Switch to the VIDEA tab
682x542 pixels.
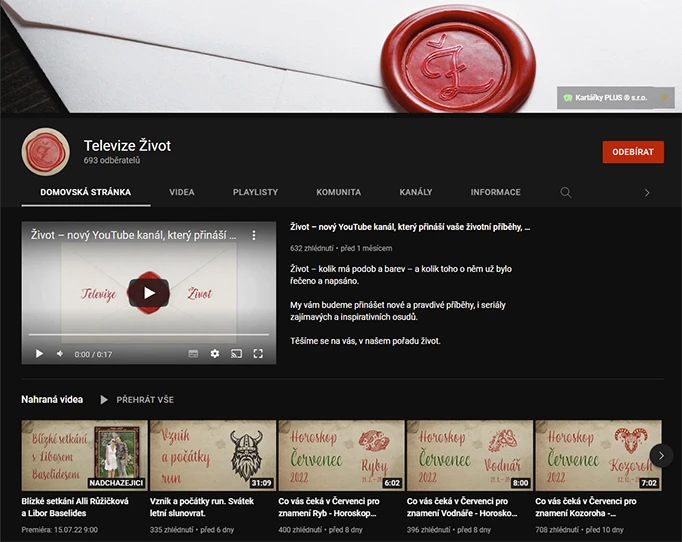(x=182, y=192)
